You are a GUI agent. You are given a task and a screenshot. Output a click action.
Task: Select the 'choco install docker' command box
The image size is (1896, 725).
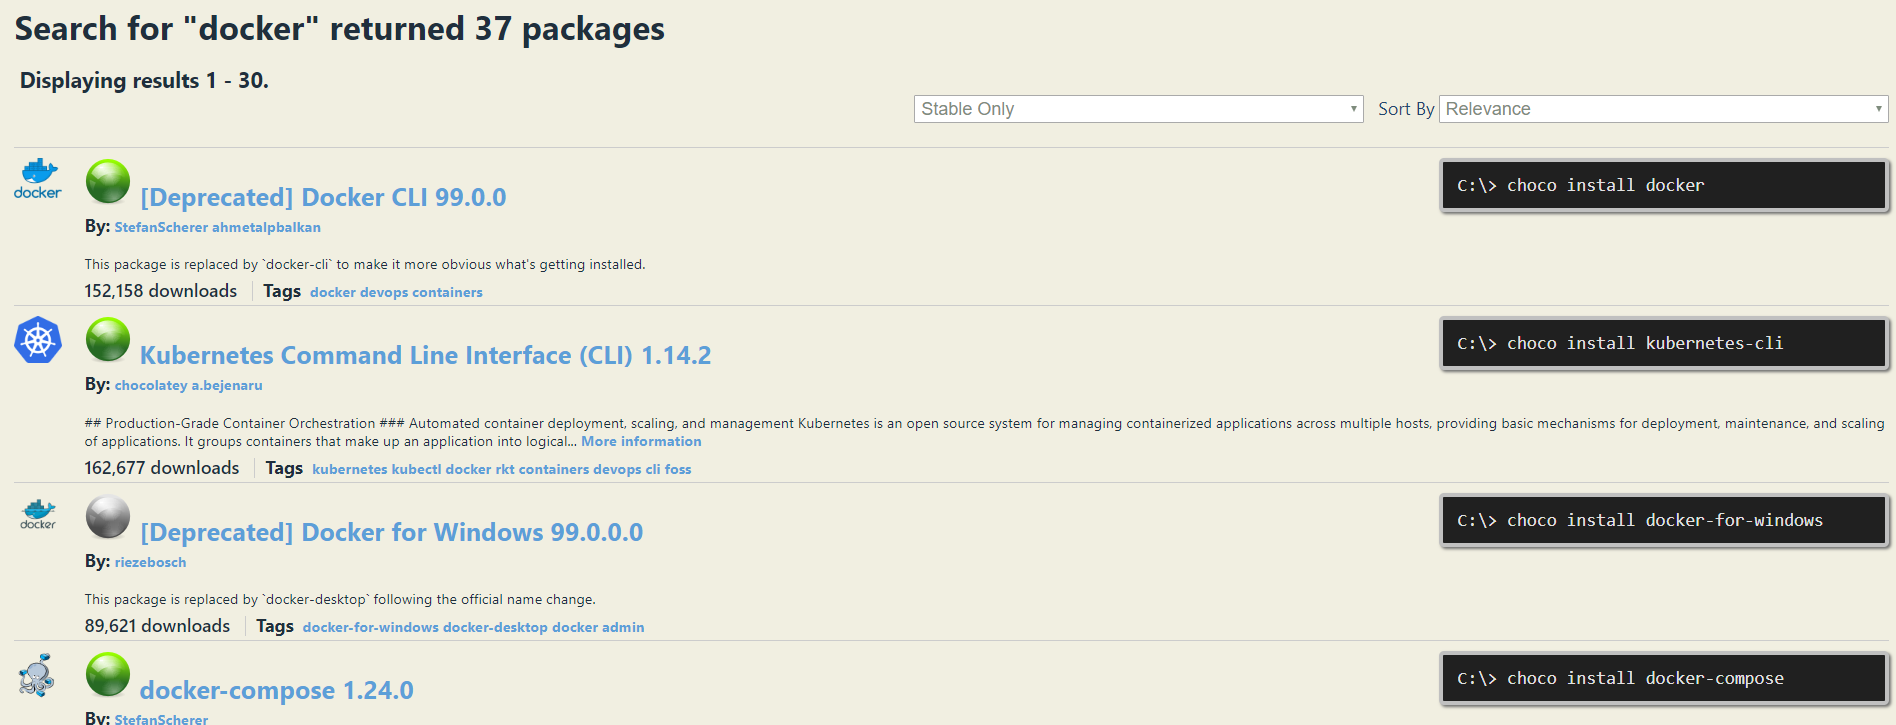click(1664, 185)
